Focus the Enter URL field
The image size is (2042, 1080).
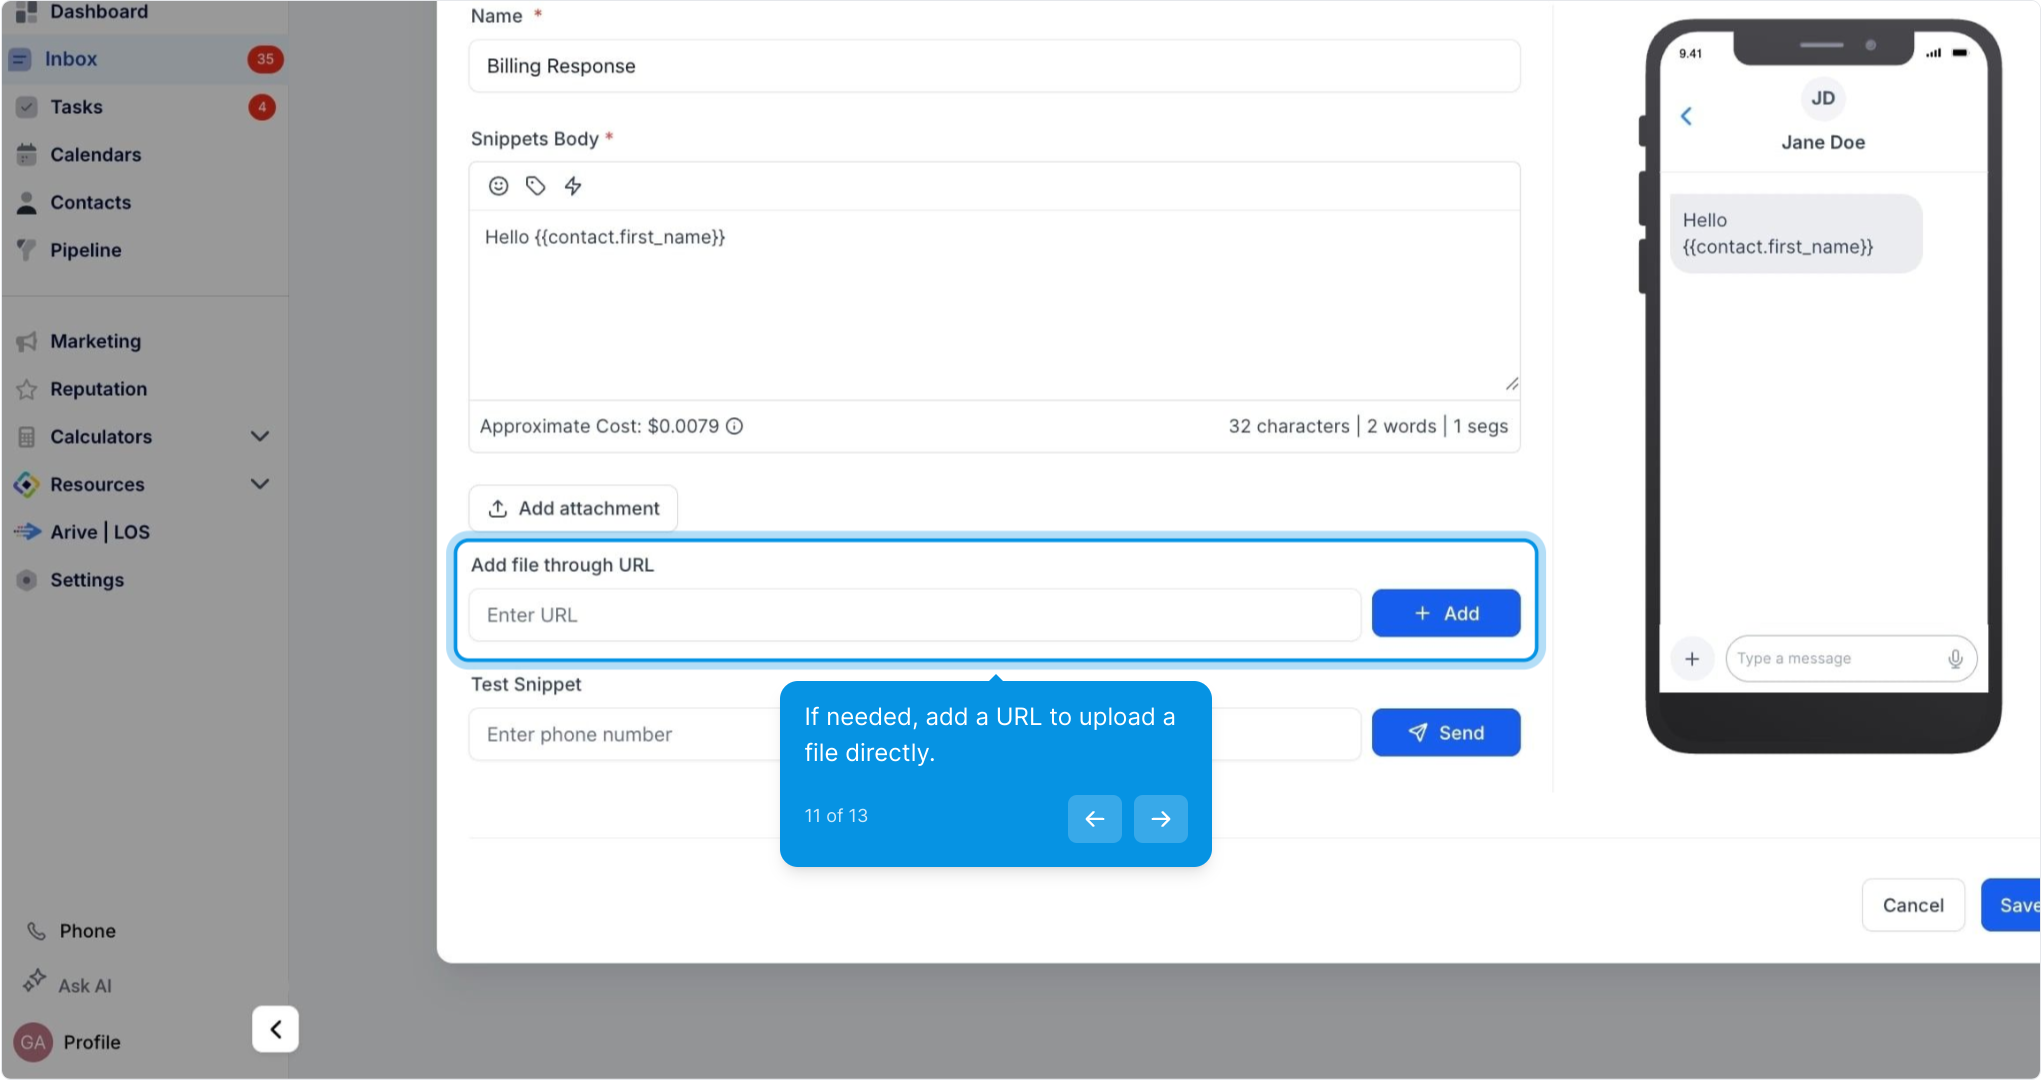tap(914, 615)
